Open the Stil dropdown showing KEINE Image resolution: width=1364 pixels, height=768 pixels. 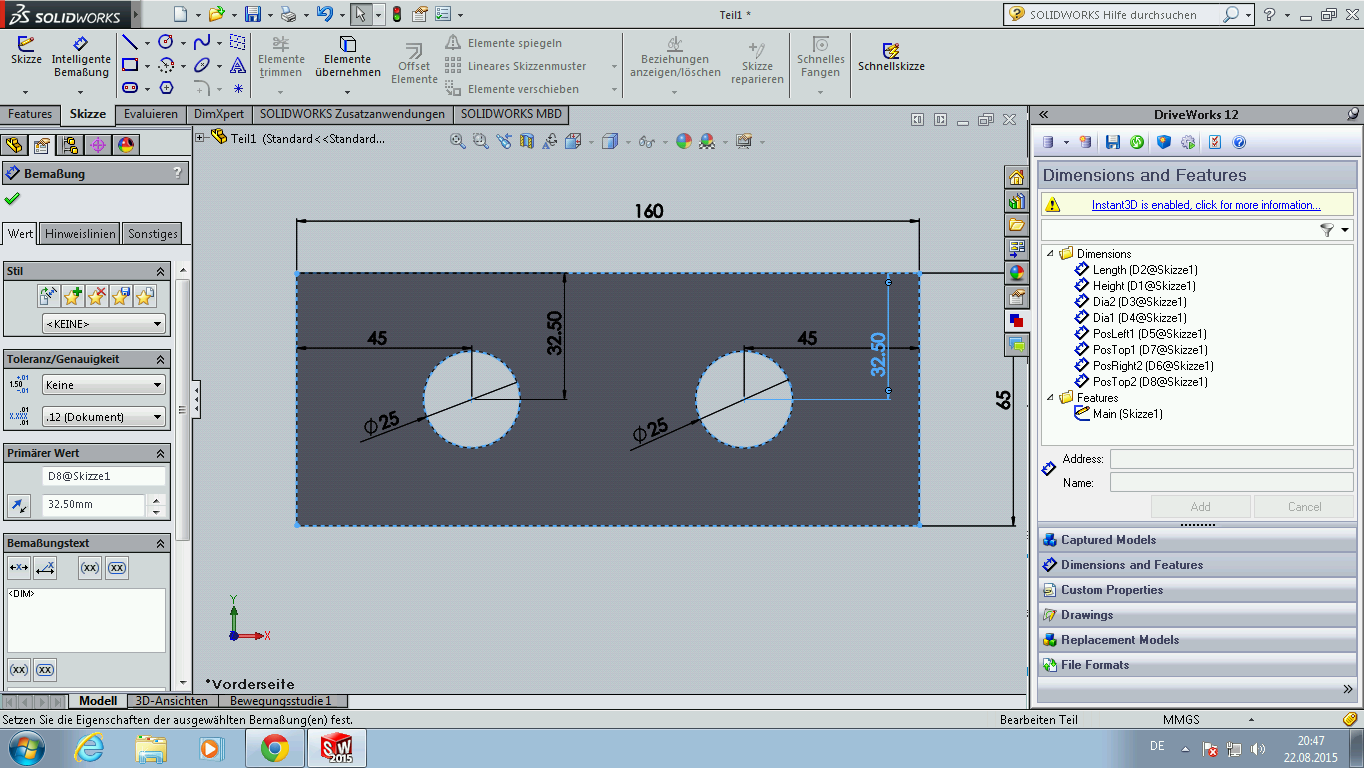[x=104, y=324]
